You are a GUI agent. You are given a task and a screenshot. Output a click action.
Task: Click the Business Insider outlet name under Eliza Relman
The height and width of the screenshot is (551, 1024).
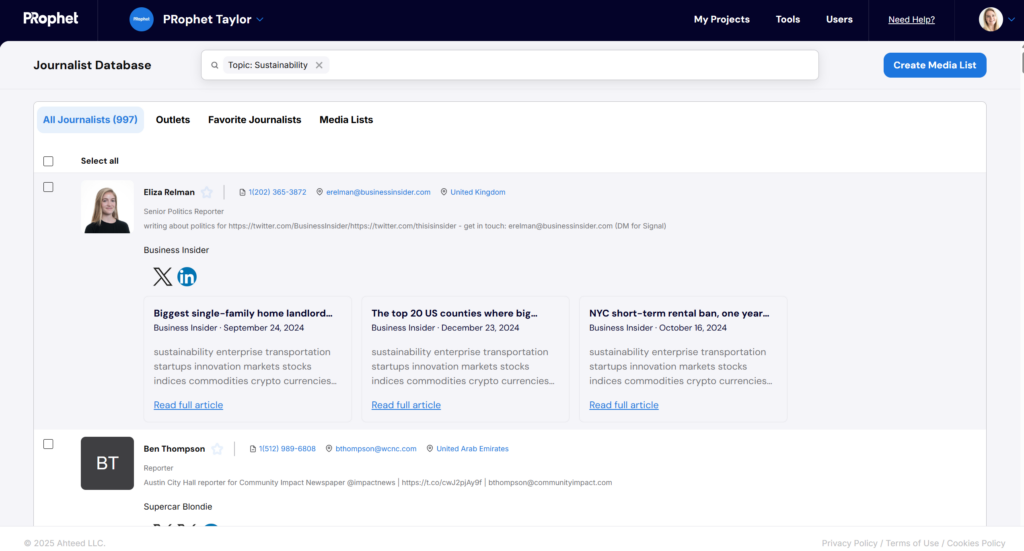176,250
